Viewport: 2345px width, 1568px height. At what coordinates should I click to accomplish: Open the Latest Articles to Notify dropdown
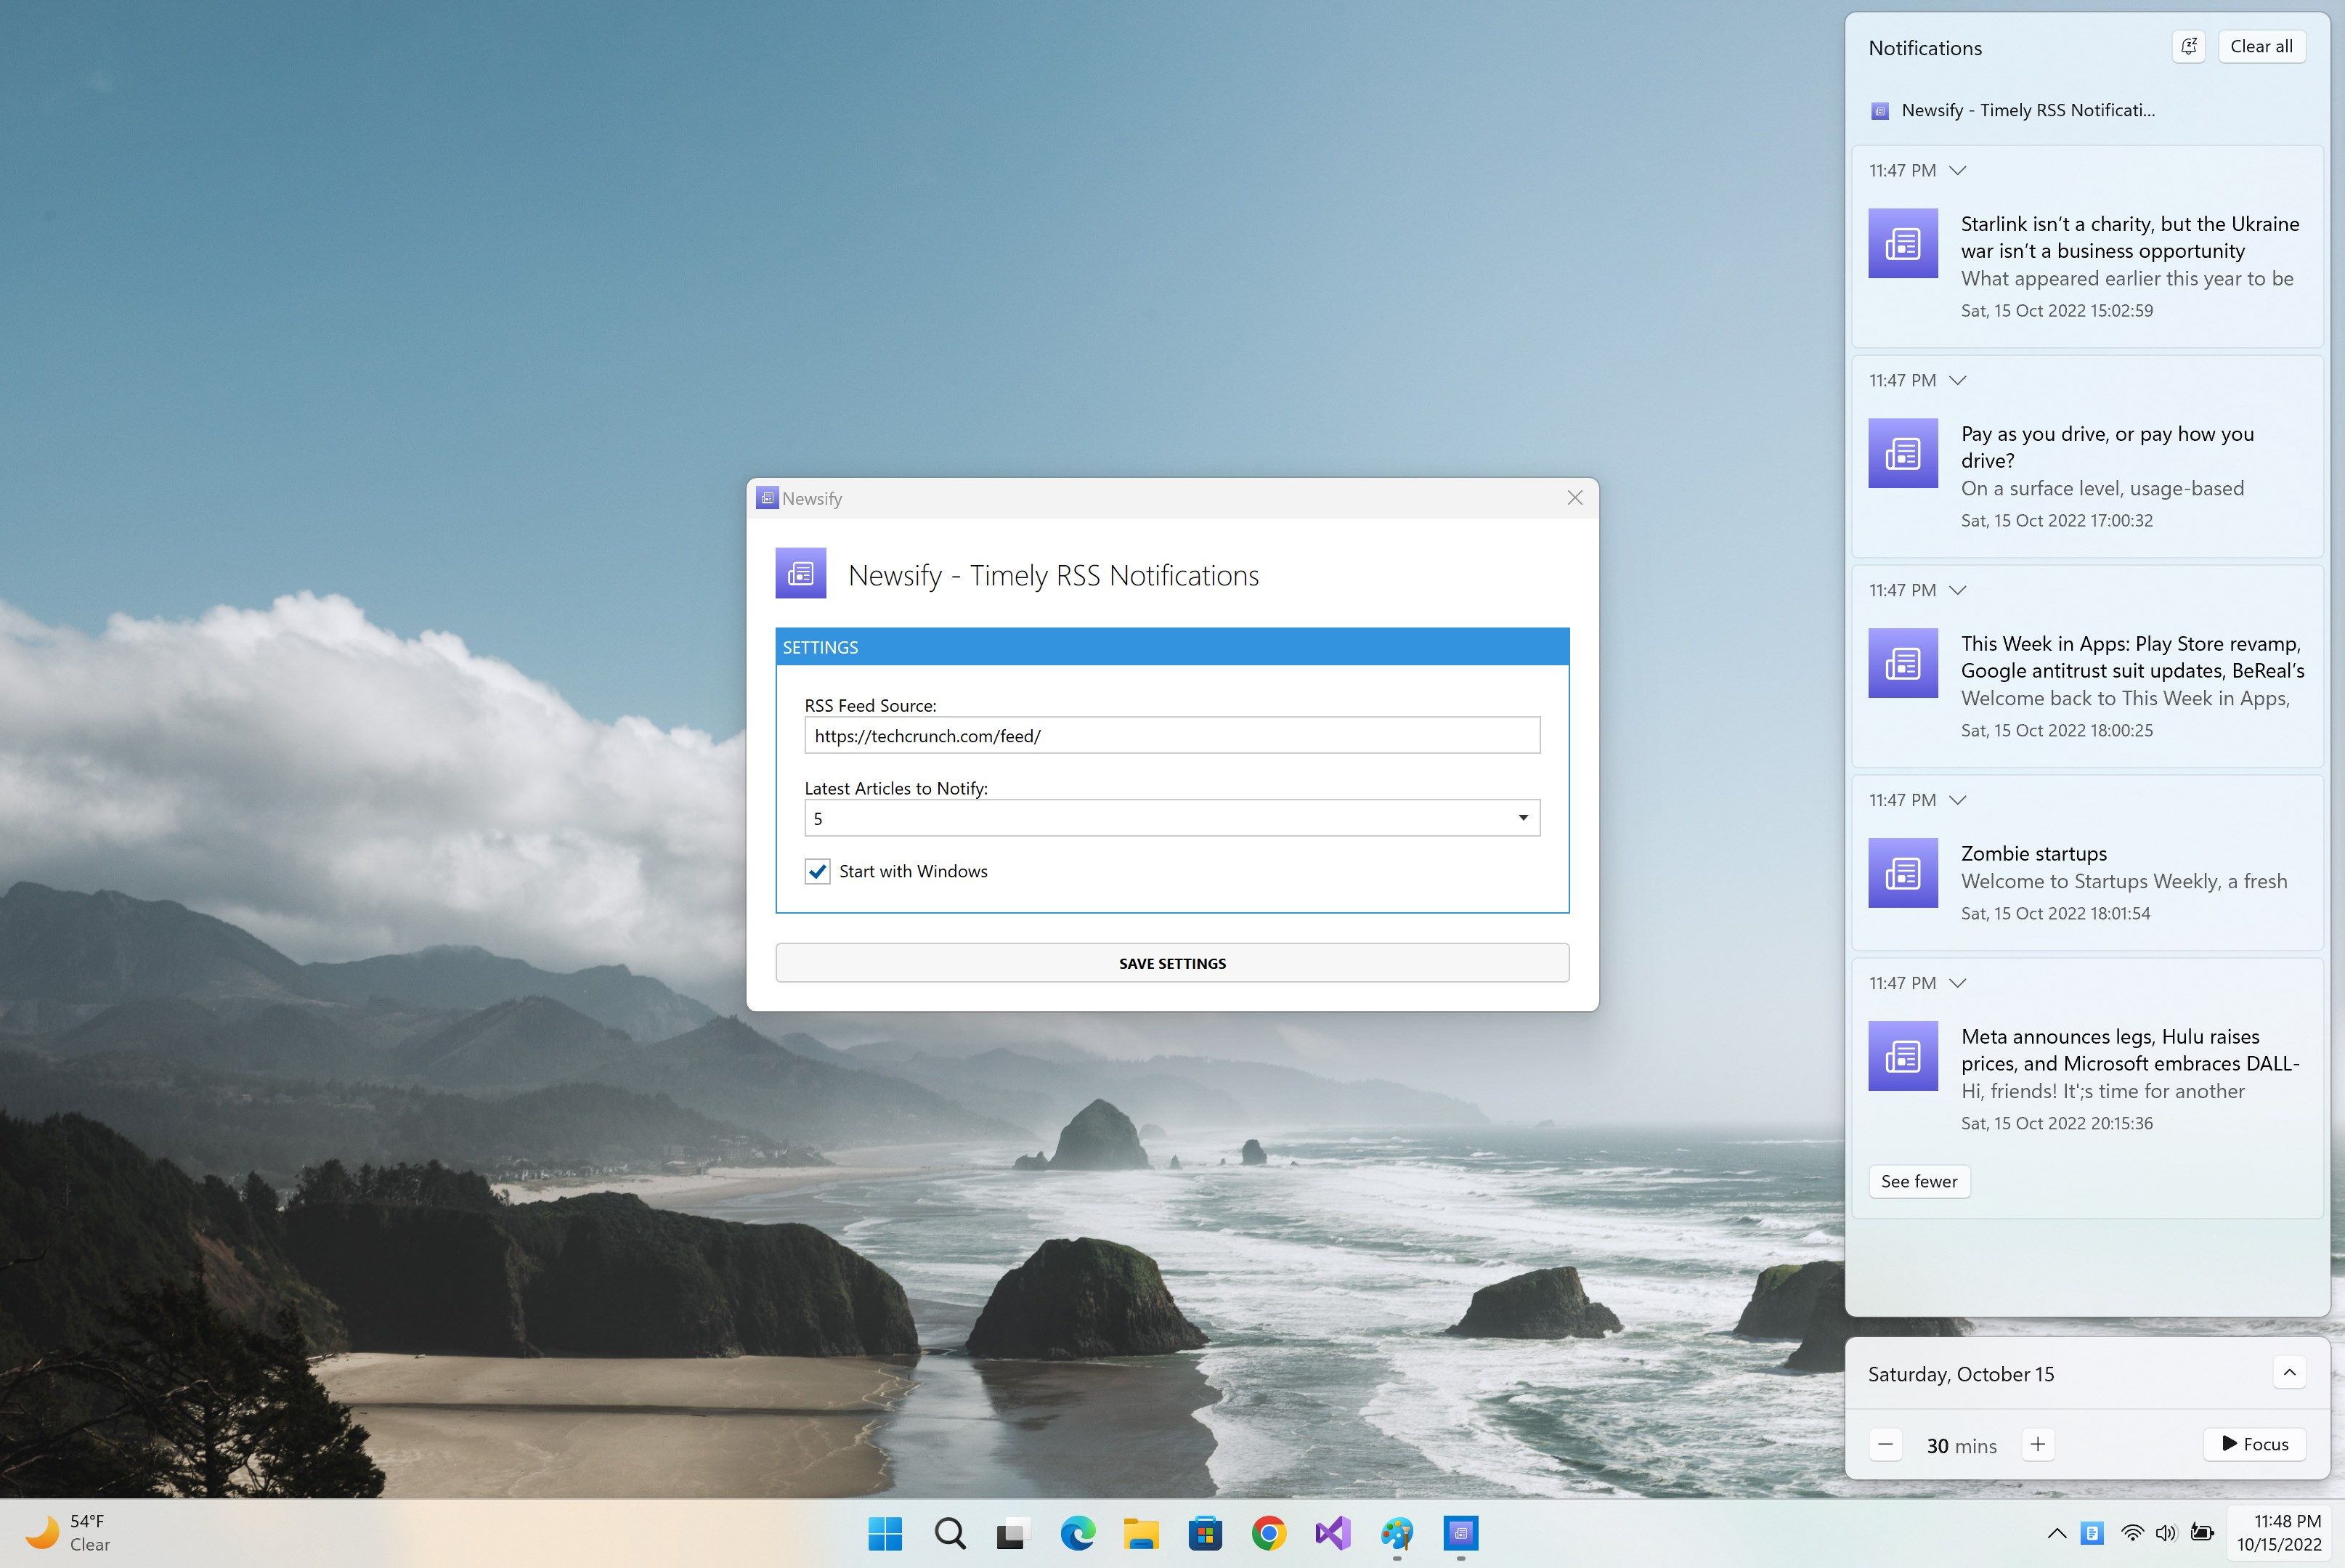(1172, 818)
